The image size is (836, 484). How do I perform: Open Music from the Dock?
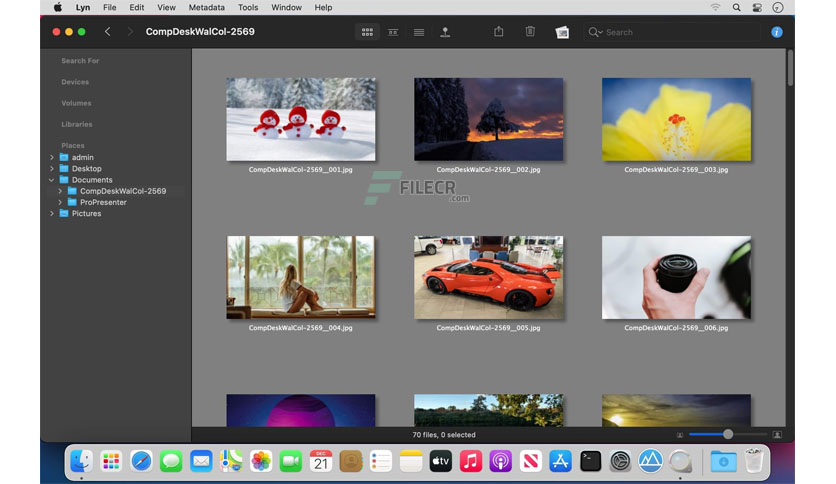coord(471,461)
